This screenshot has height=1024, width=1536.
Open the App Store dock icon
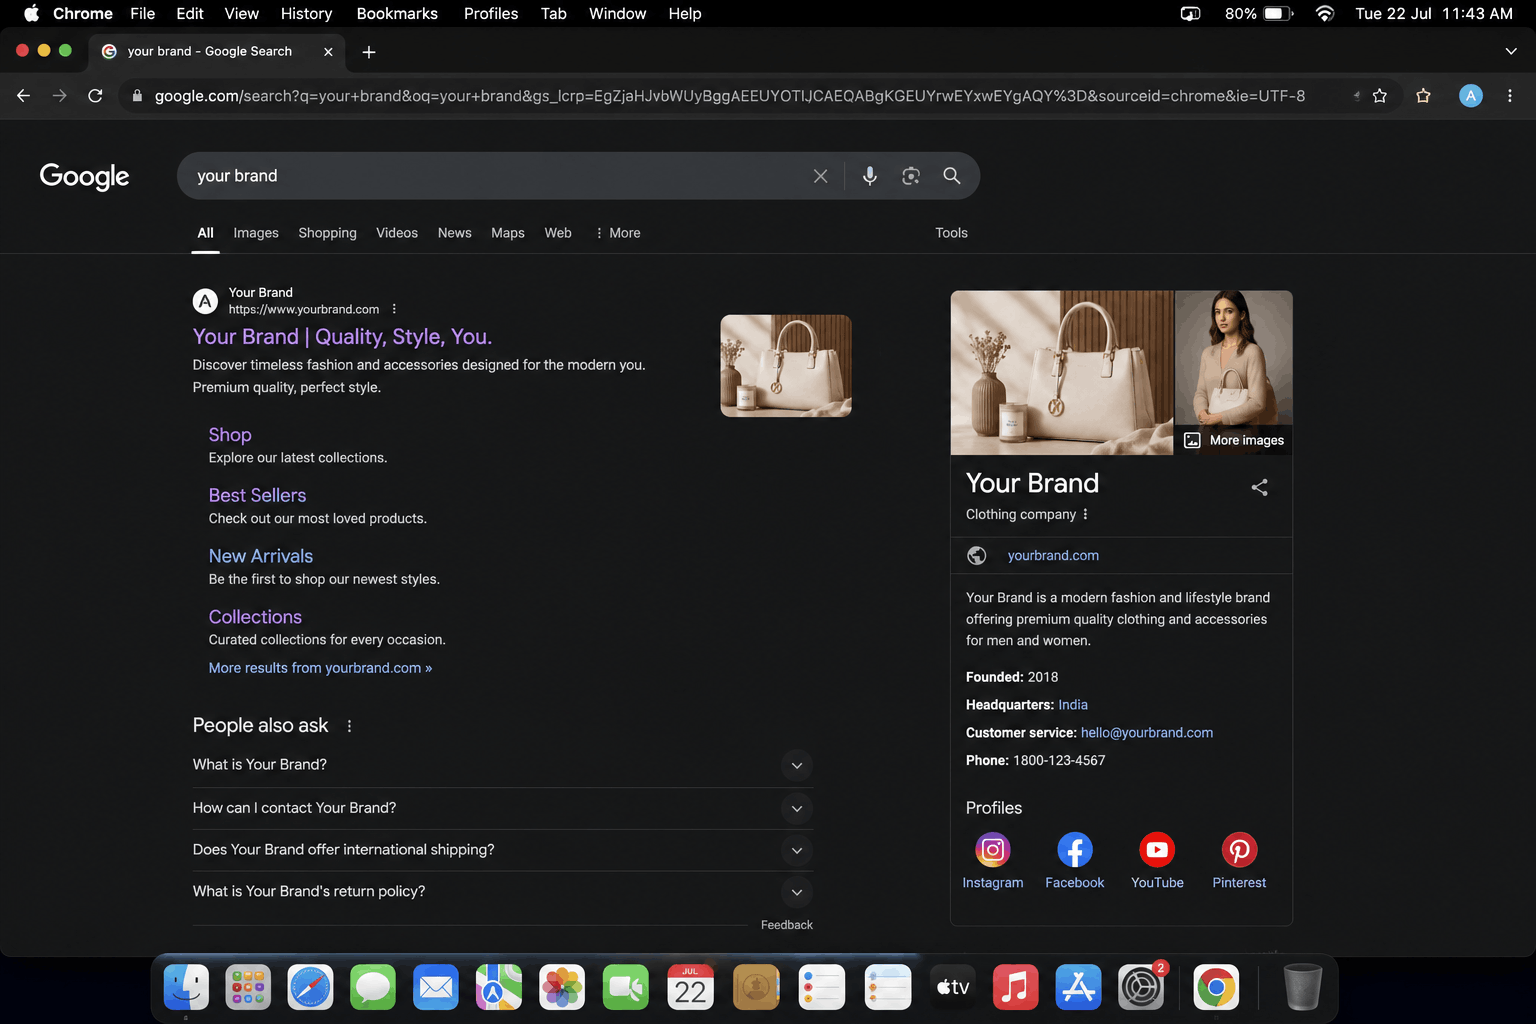[x=1078, y=988]
